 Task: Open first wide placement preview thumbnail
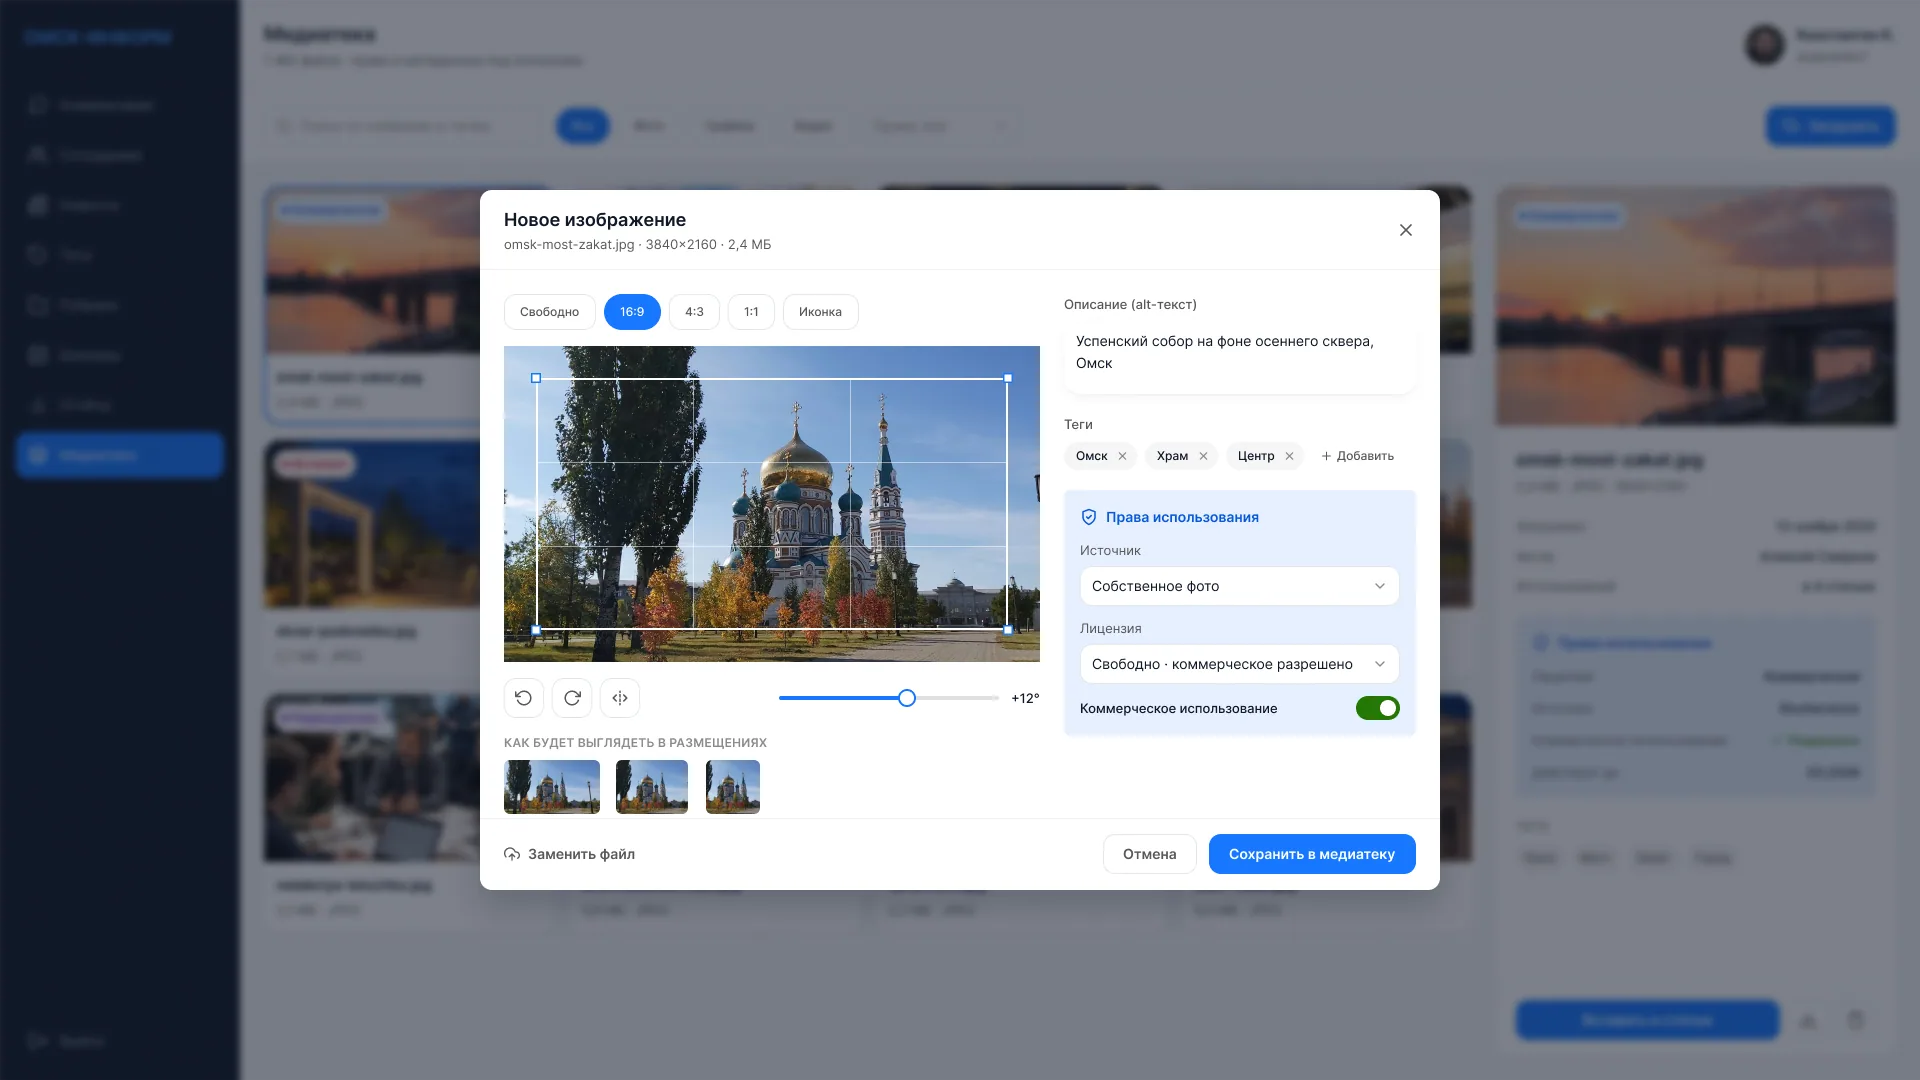552,787
